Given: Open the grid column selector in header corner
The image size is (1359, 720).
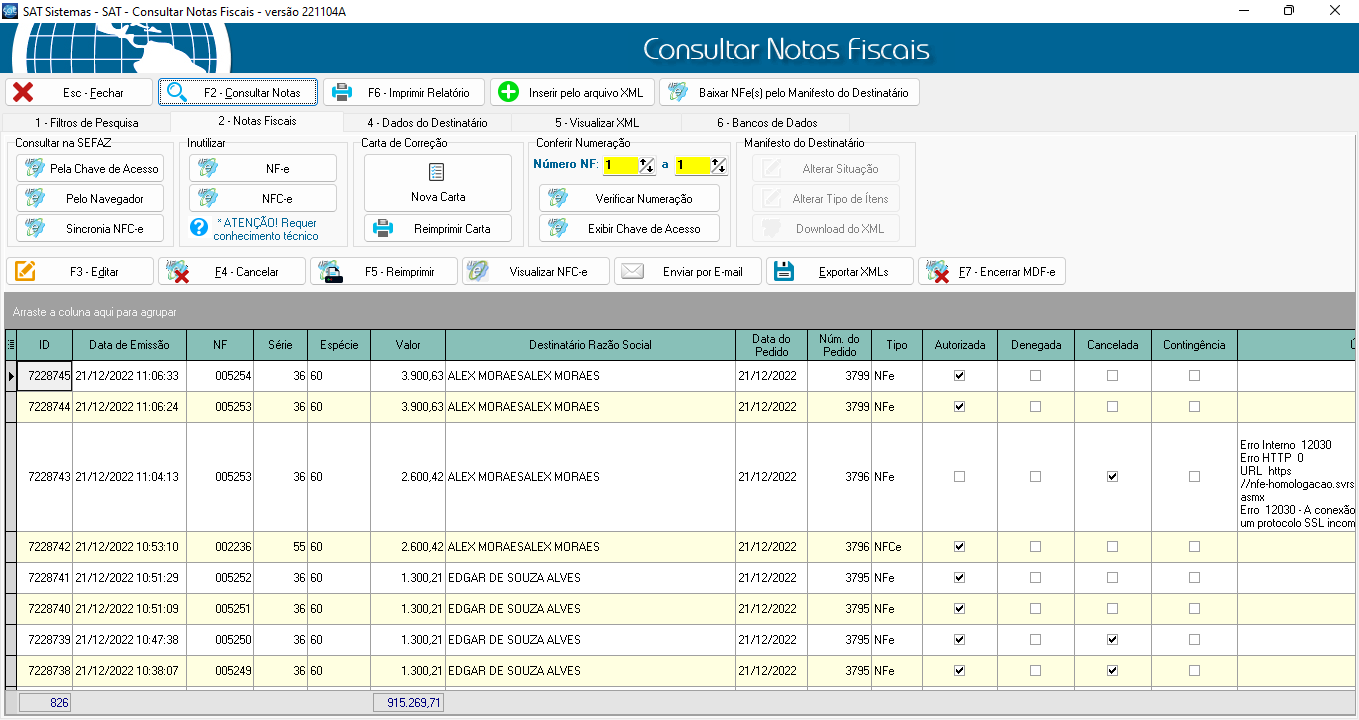Looking at the screenshot, I should tap(10, 345).
